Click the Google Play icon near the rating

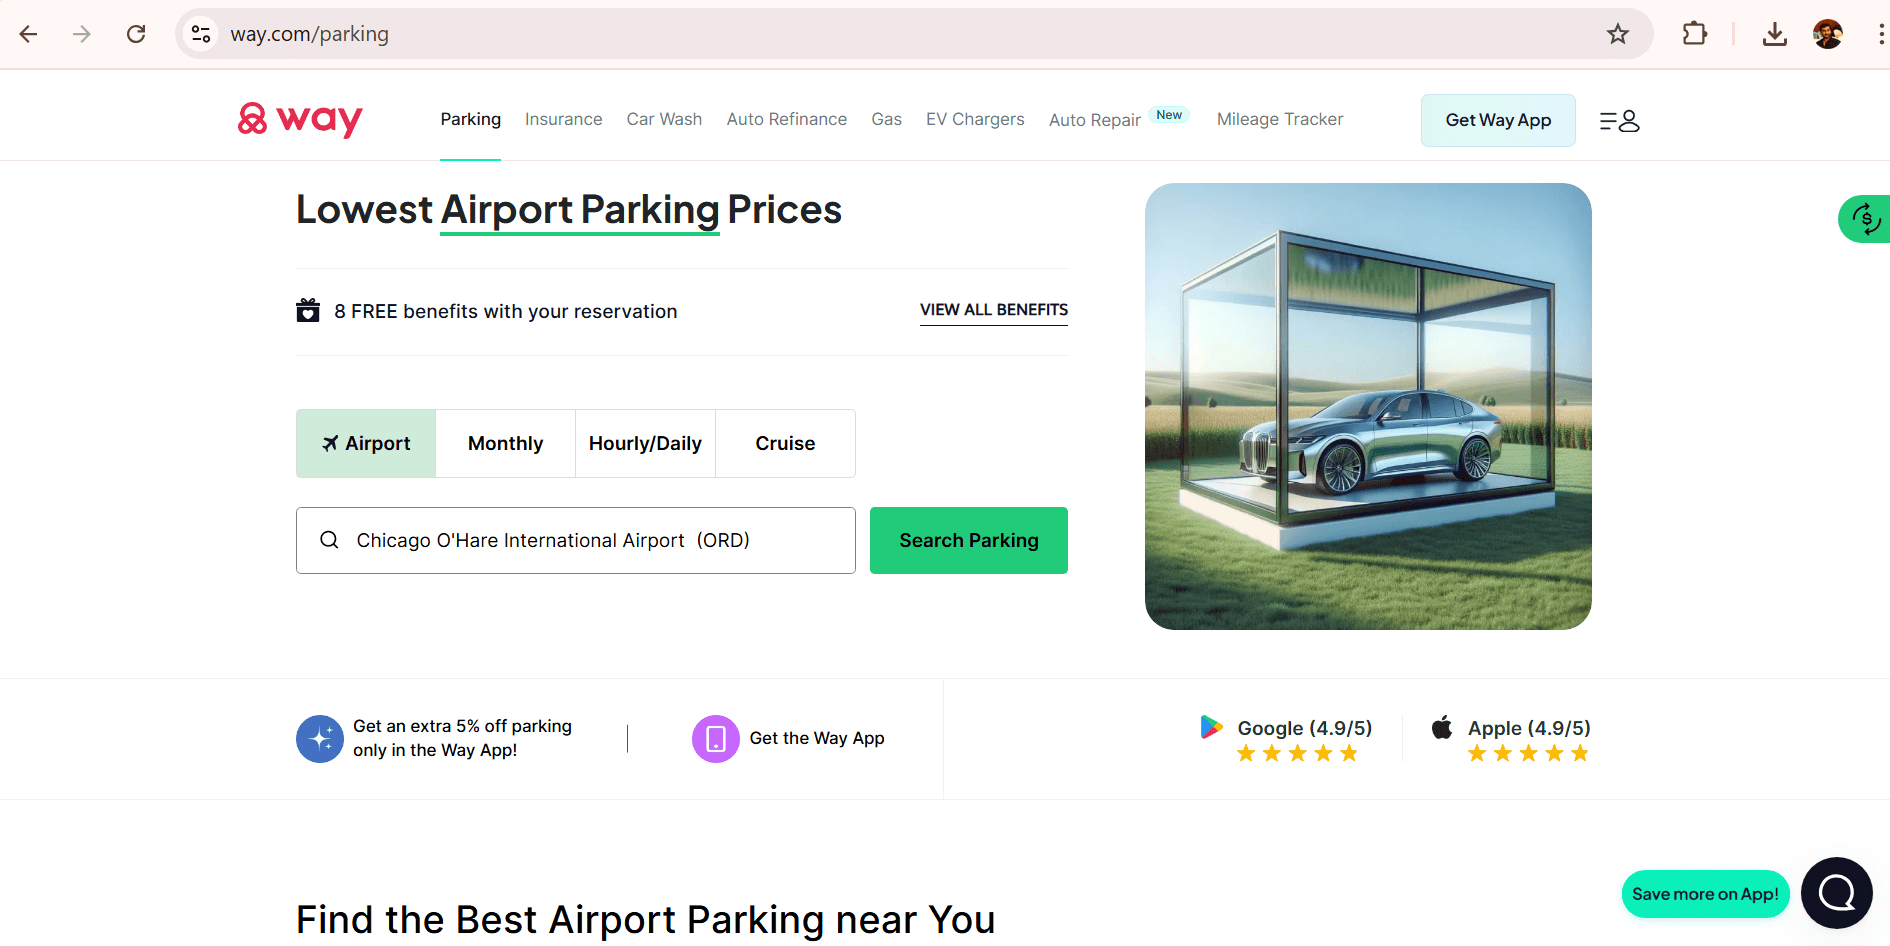pos(1211,727)
